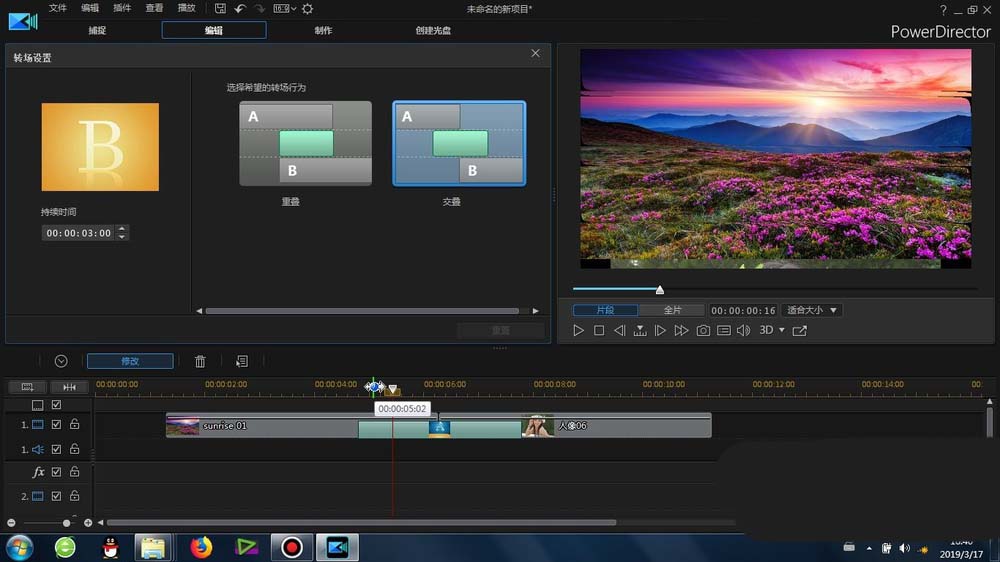
Task: Delete selection with the trash icon
Action: click(x=200, y=361)
